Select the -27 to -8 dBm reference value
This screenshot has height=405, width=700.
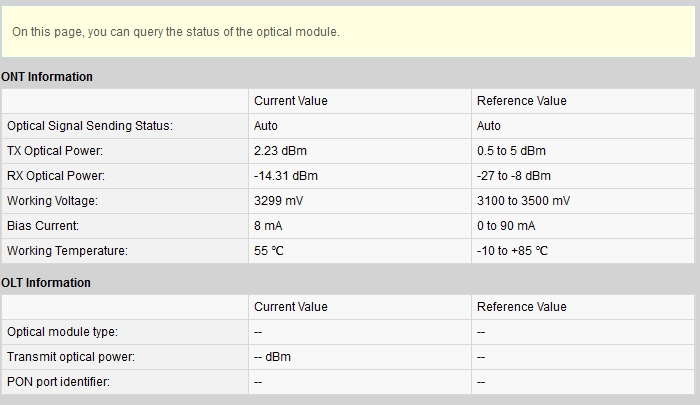[x=514, y=176]
